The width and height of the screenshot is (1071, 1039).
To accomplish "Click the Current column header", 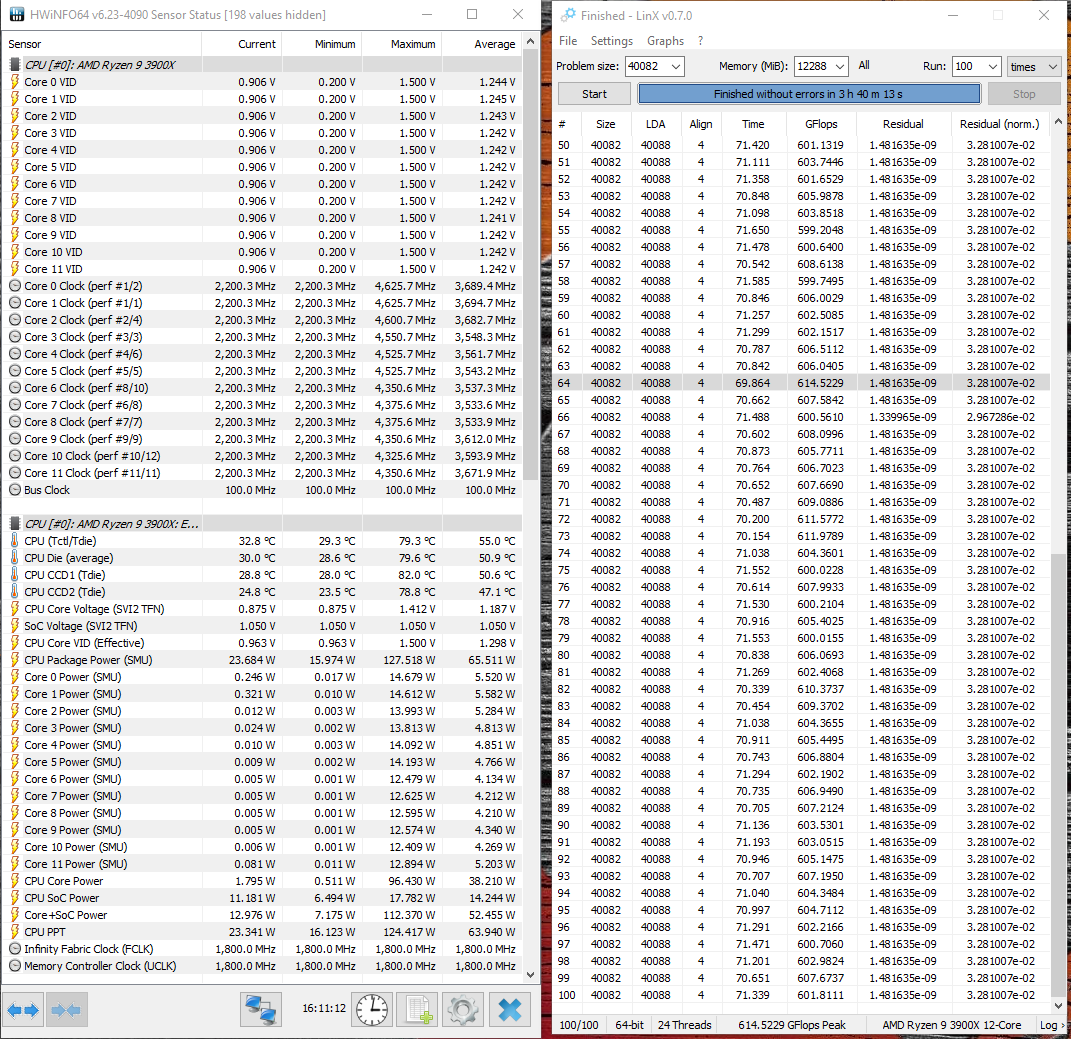I will coord(242,44).
